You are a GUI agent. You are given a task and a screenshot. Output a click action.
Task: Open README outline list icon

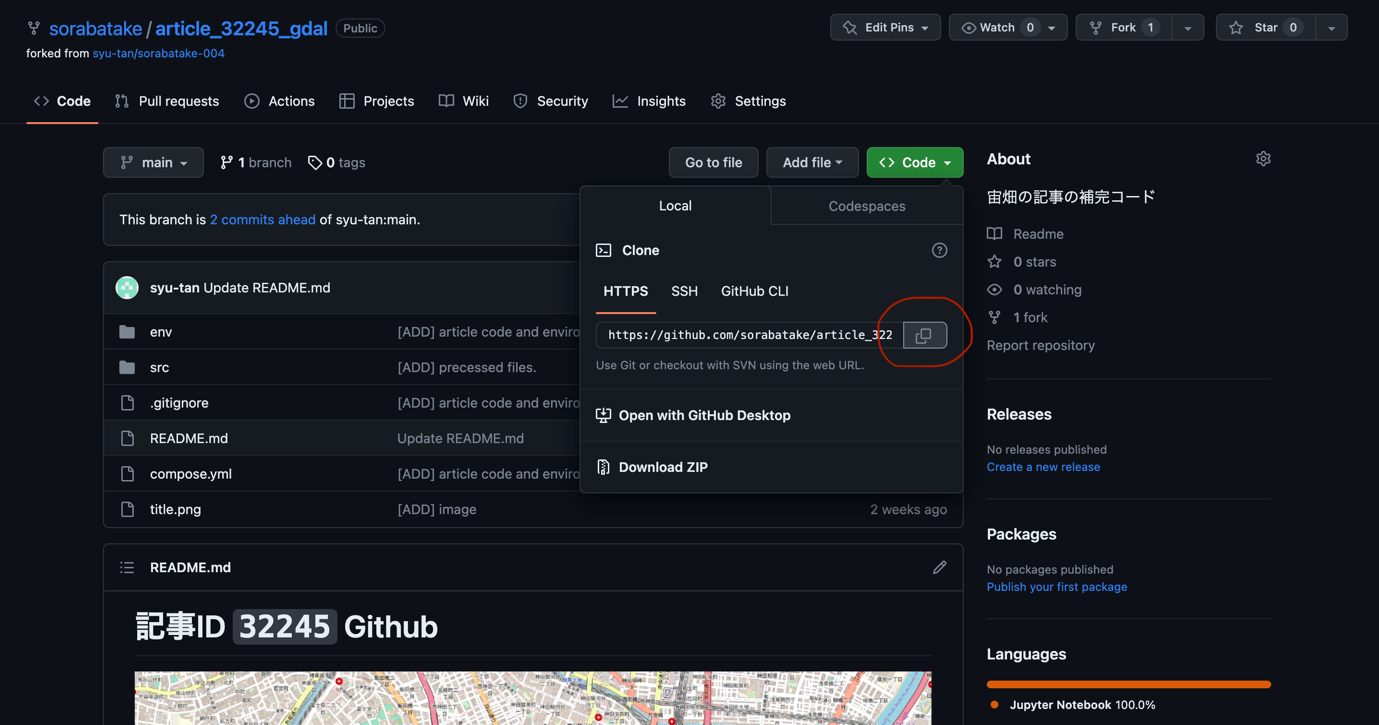coord(127,567)
